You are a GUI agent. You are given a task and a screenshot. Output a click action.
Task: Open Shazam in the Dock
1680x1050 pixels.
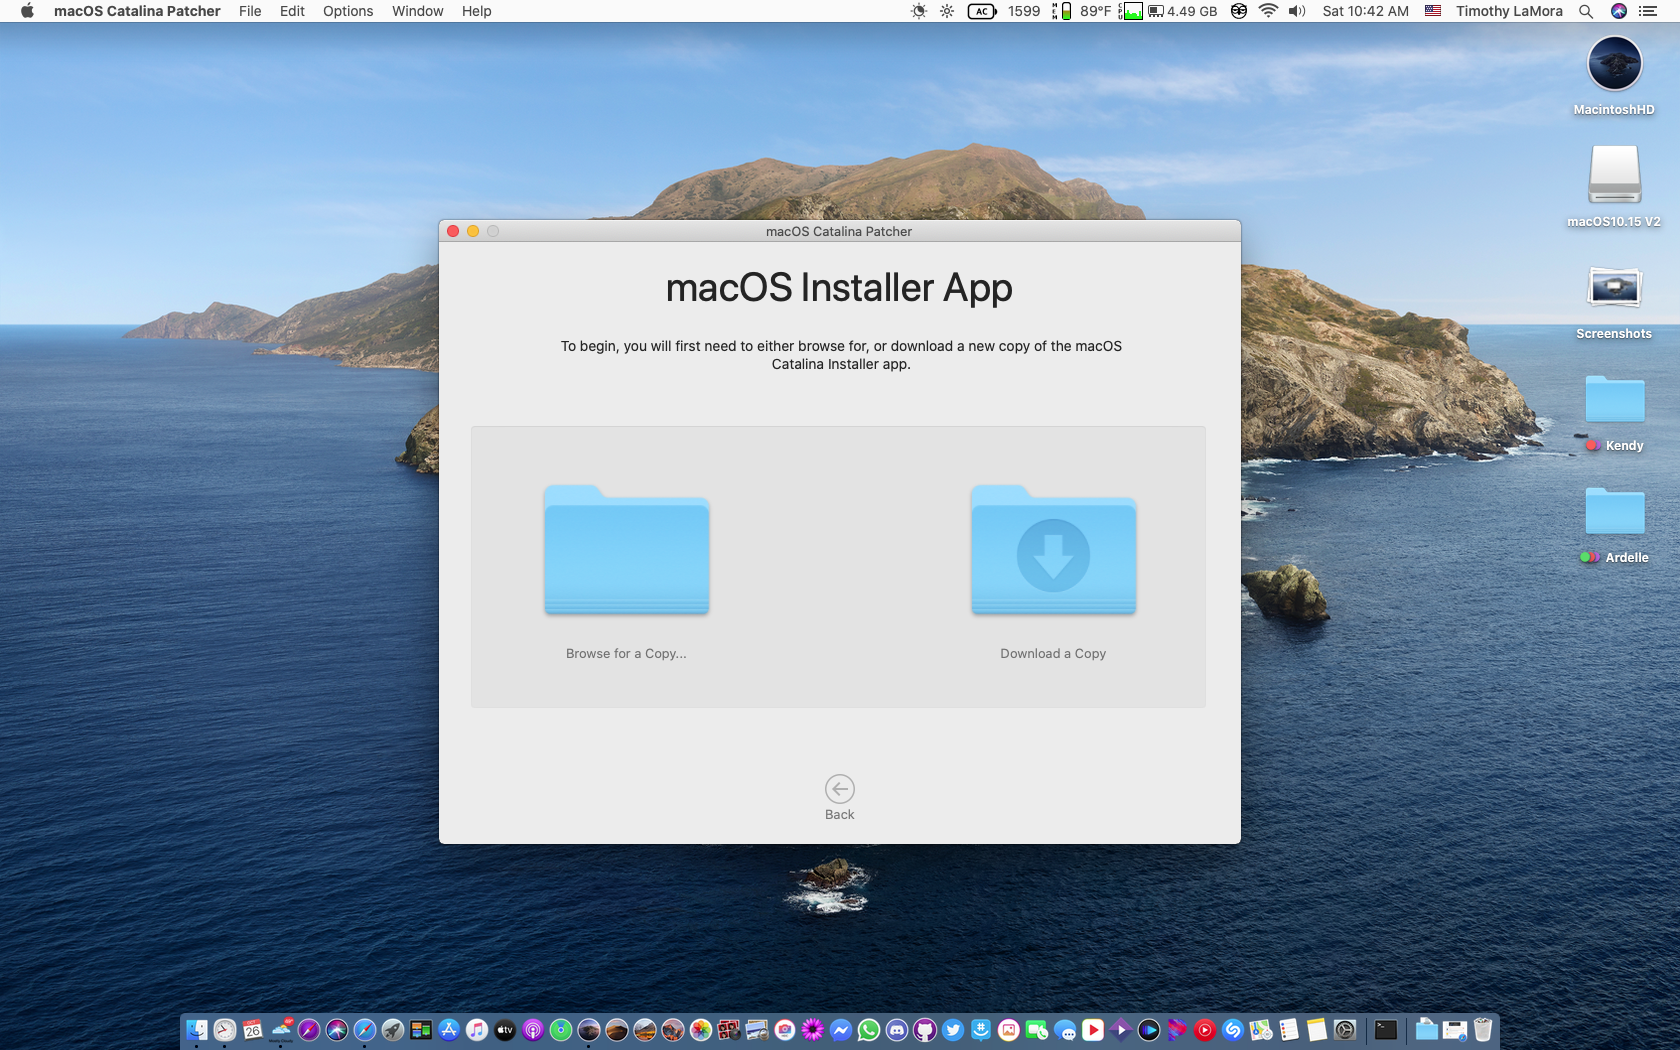click(1233, 1029)
